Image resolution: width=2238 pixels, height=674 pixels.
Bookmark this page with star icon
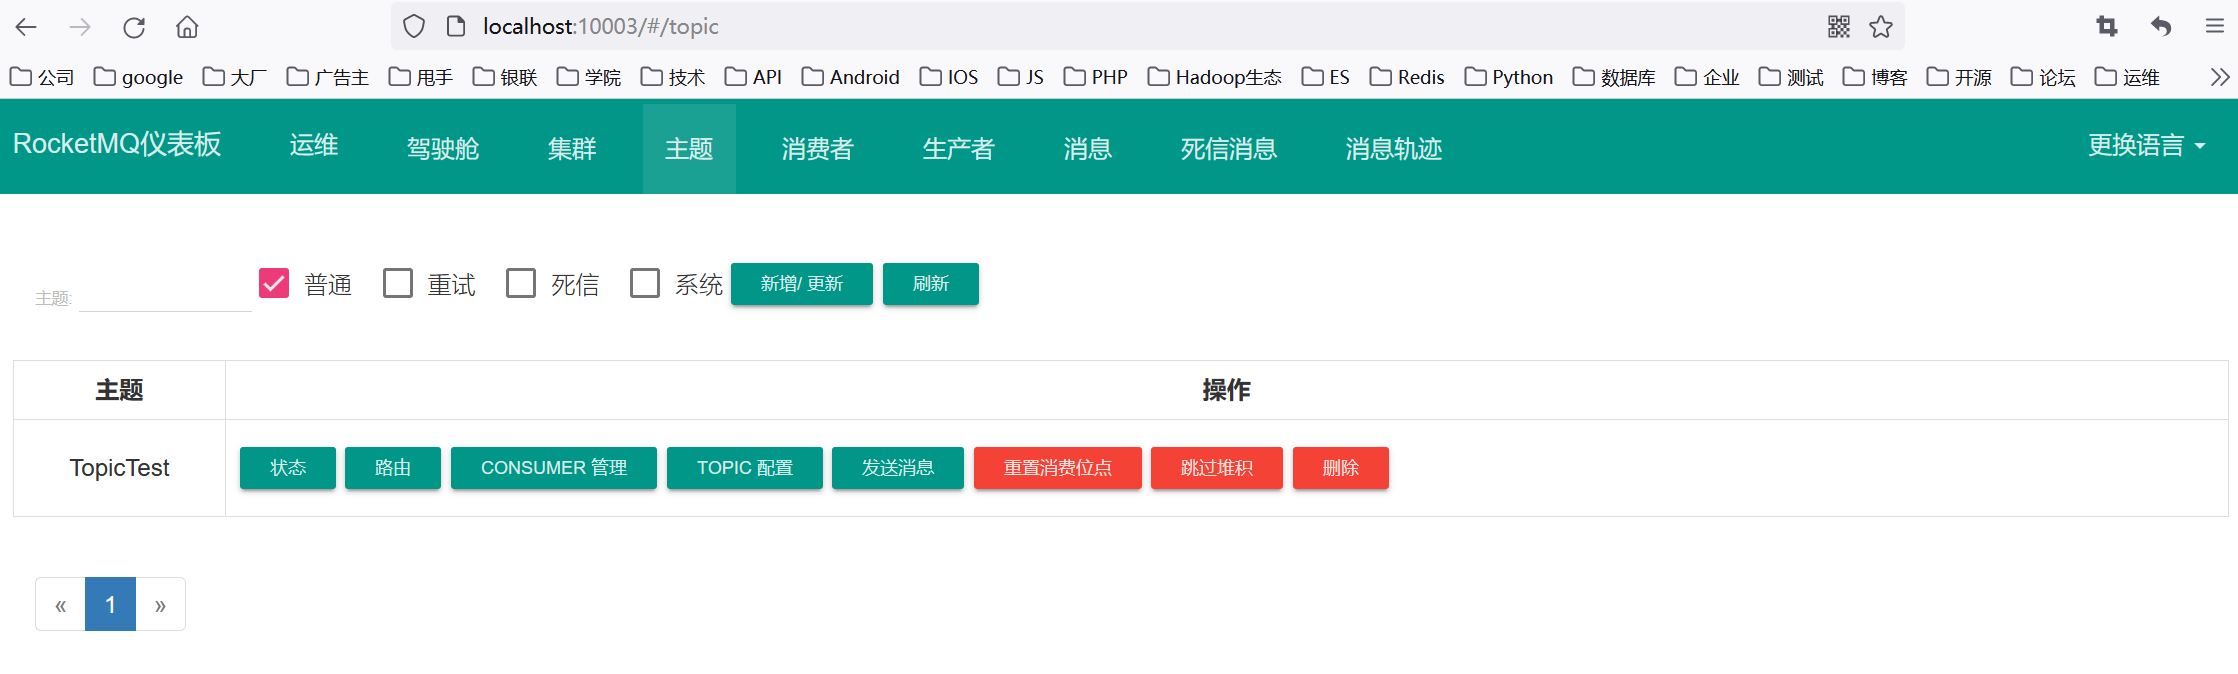pyautogui.click(x=1881, y=27)
